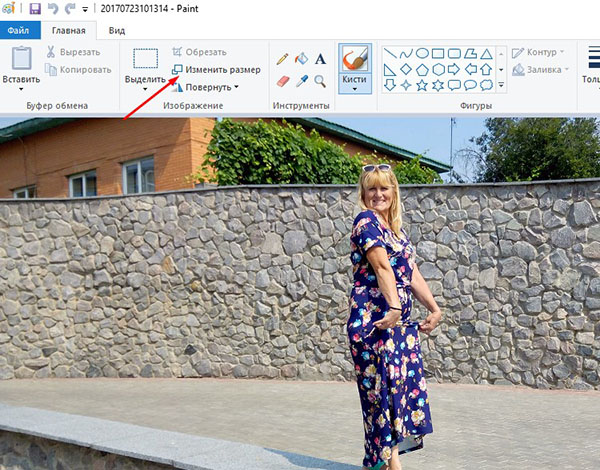600x470 pixels.
Task: Choose the rectangle shape
Action: 438,53
